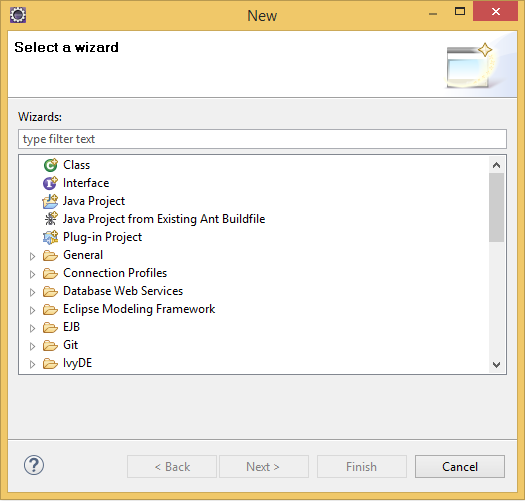Click the Back button
This screenshot has height=501, width=525.
[x=172, y=467]
